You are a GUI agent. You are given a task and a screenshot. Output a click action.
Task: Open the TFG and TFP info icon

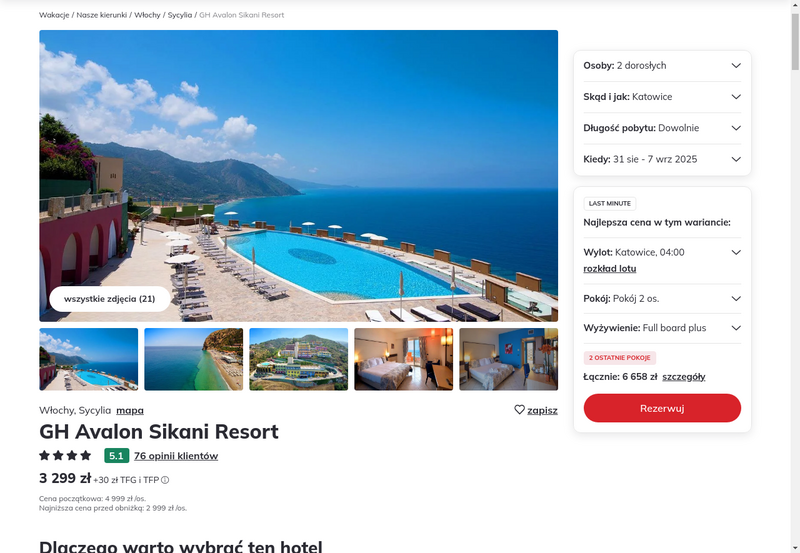(165, 480)
